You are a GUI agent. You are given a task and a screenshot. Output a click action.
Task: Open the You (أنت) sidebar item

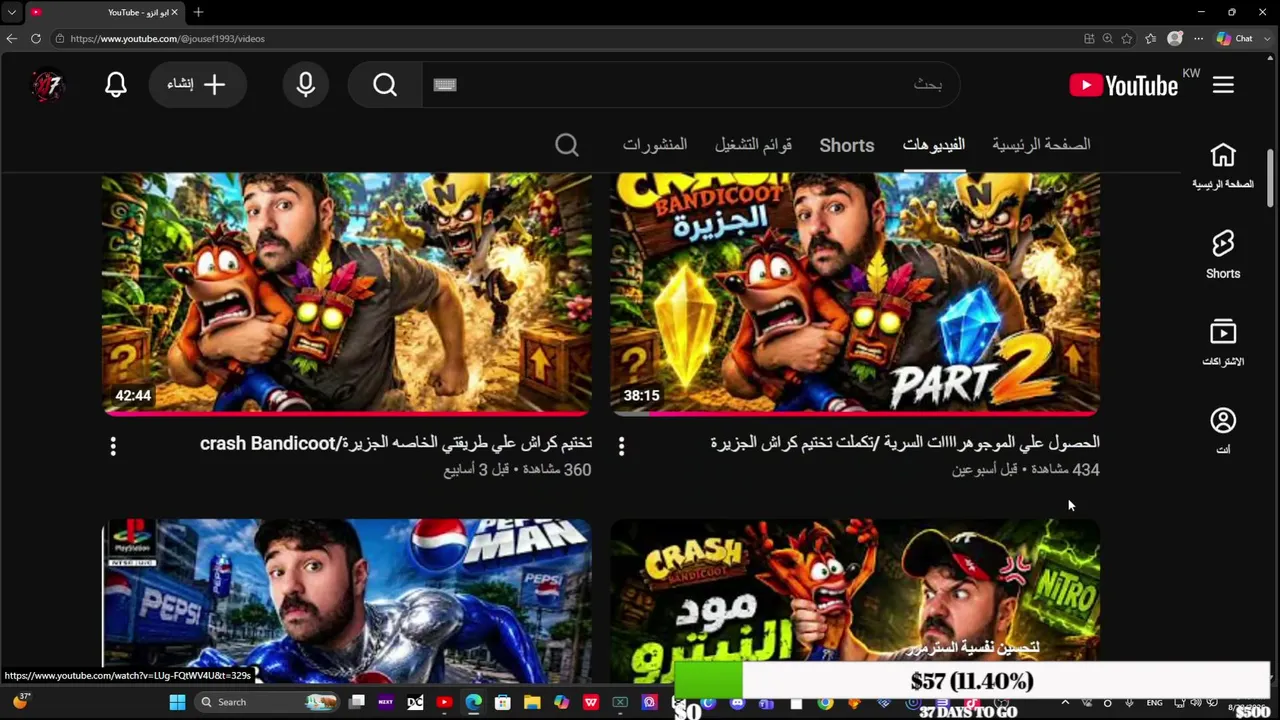(x=1223, y=431)
